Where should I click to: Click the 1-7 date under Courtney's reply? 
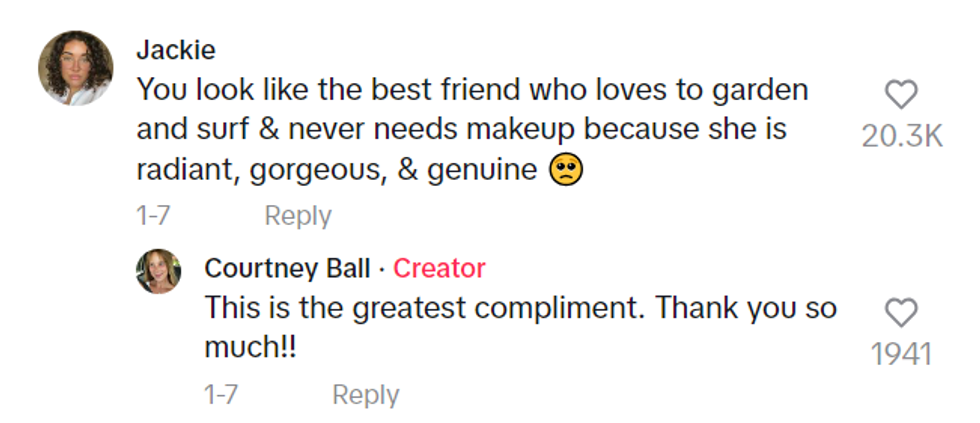220,395
